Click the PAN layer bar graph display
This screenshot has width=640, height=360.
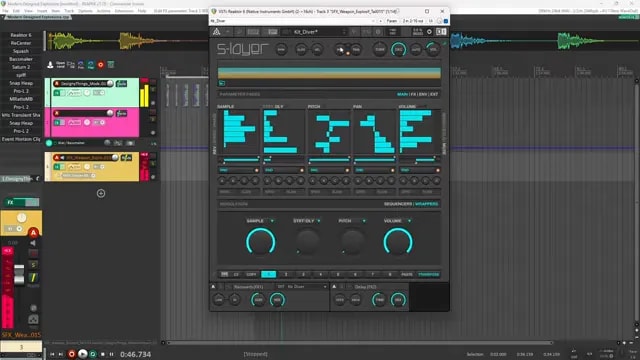coord(375,131)
